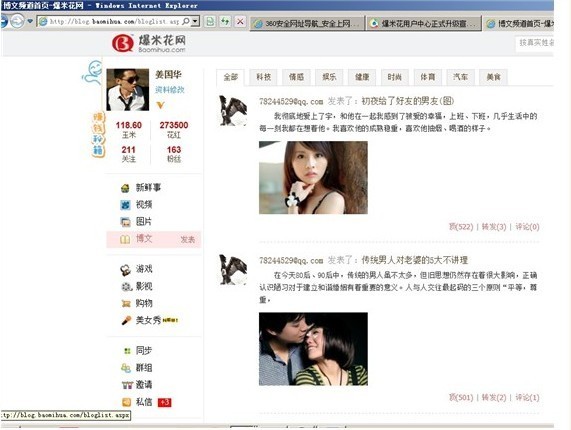Viewport: 571px width, 430px height.
Task: Switch to 360安全网址导航 browser tab
Action: click(307, 24)
